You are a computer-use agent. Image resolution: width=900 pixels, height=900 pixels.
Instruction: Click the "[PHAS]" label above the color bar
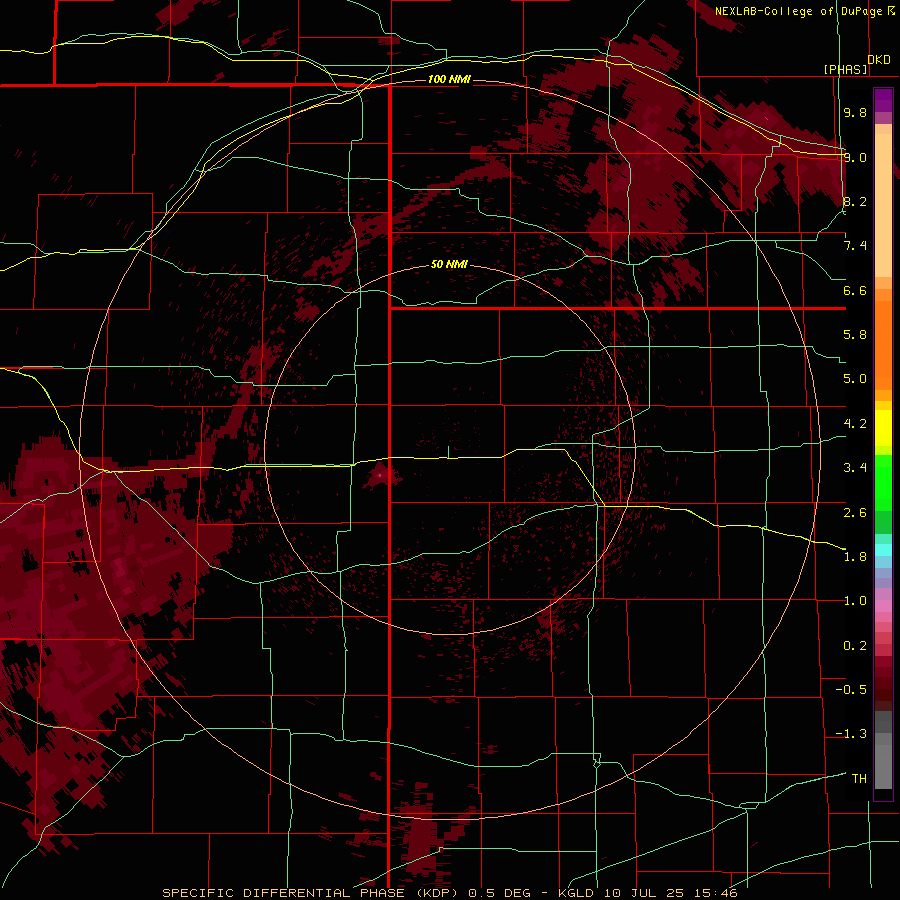click(x=845, y=69)
